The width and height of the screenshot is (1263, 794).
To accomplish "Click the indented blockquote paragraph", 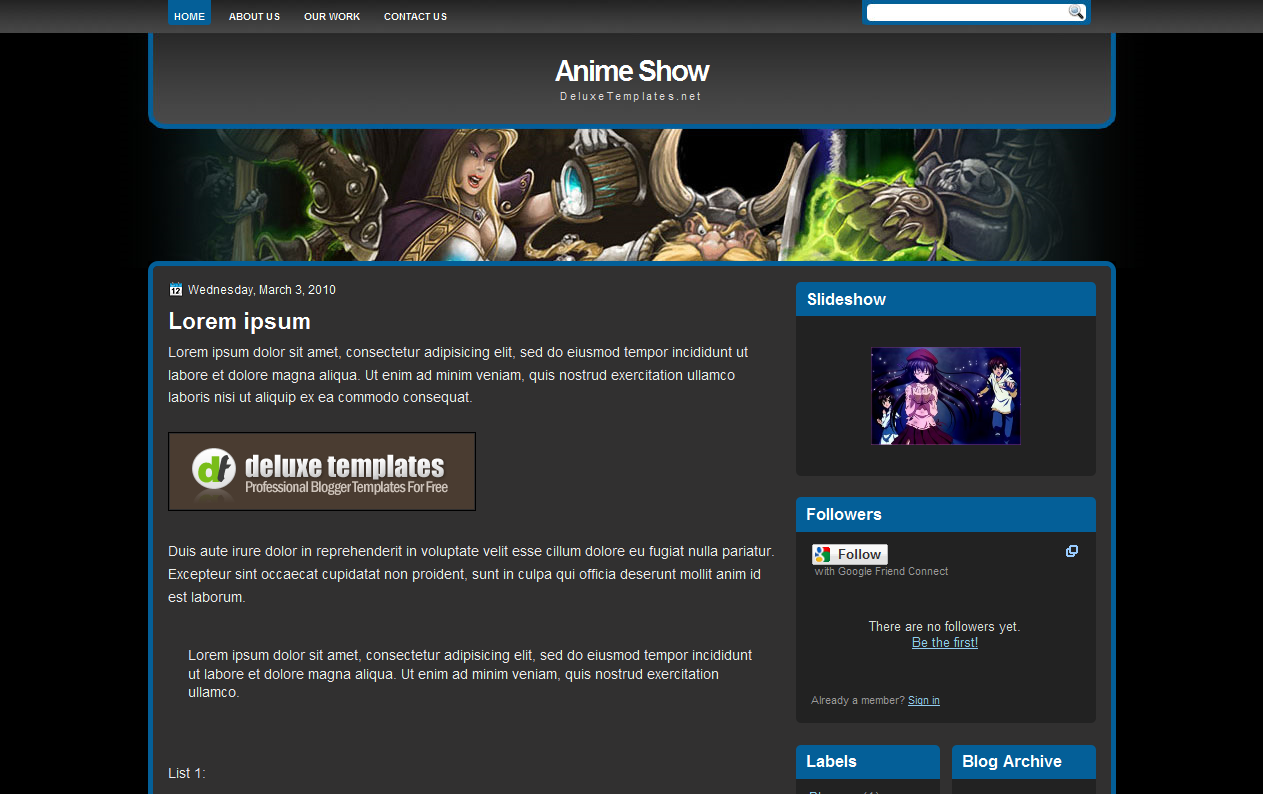I will (470, 673).
